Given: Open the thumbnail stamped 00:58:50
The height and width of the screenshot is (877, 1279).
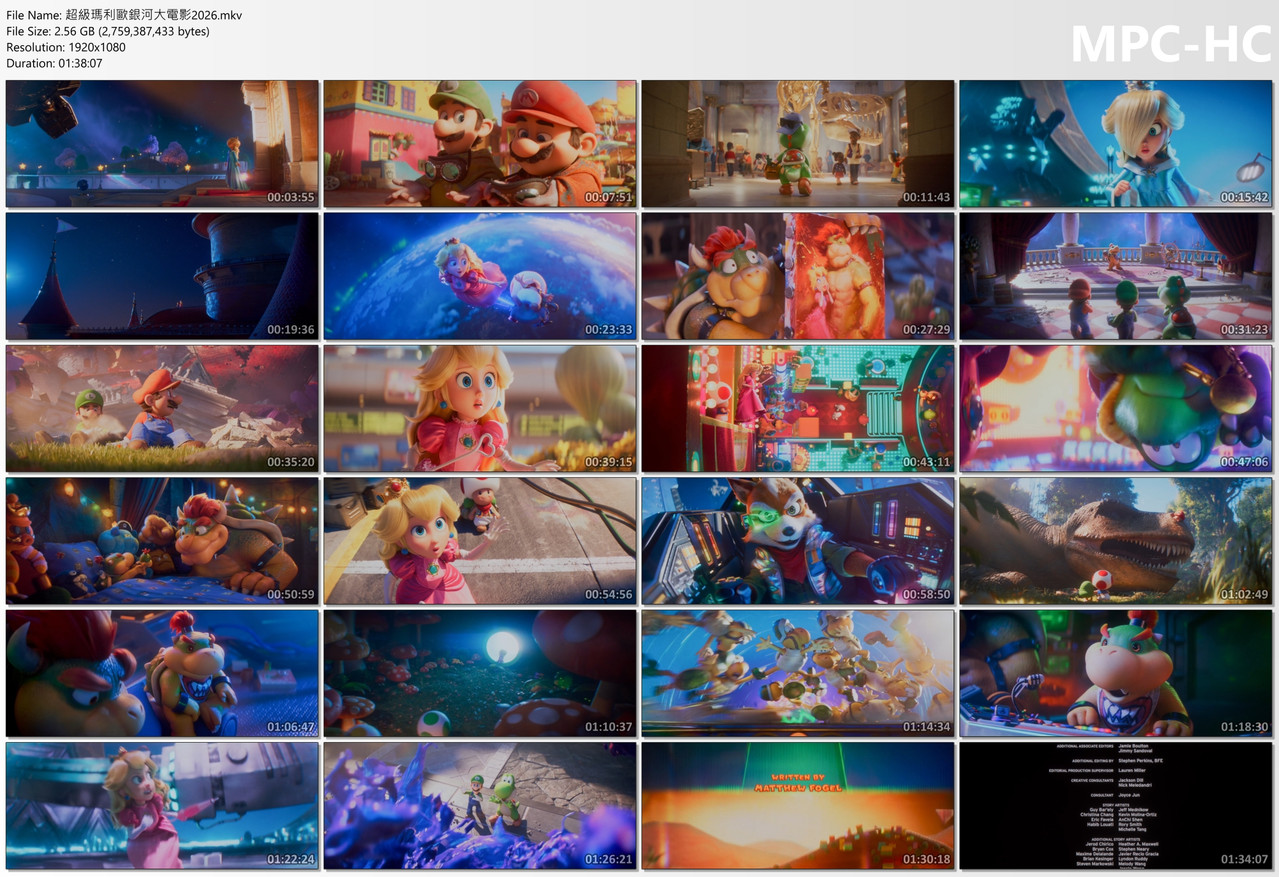Looking at the screenshot, I should [x=798, y=541].
